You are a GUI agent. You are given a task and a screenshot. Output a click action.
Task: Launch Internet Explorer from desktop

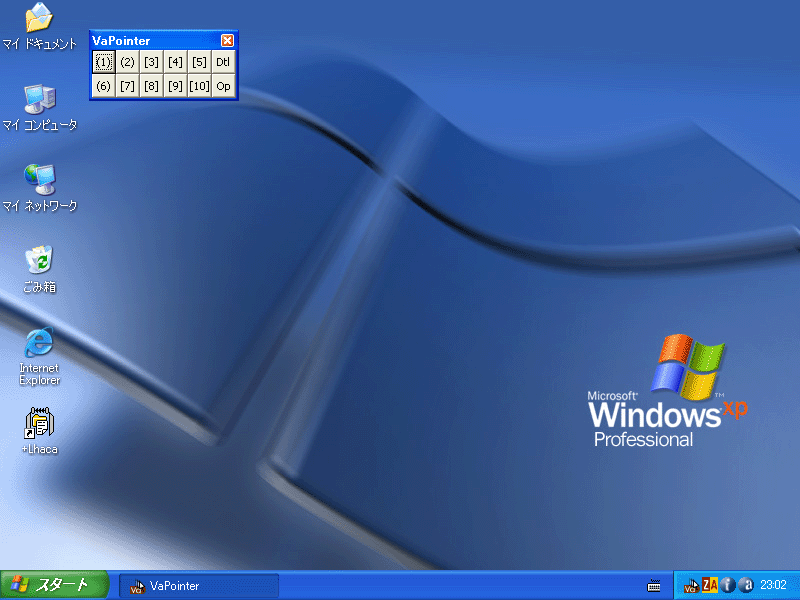click(x=39, y=343)
